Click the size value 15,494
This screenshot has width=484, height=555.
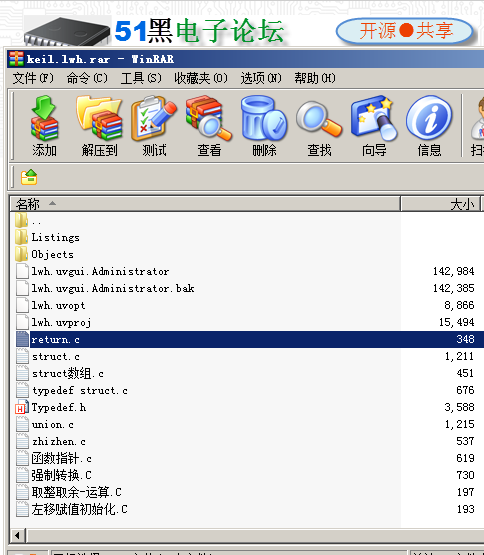[x=456, y=322]
